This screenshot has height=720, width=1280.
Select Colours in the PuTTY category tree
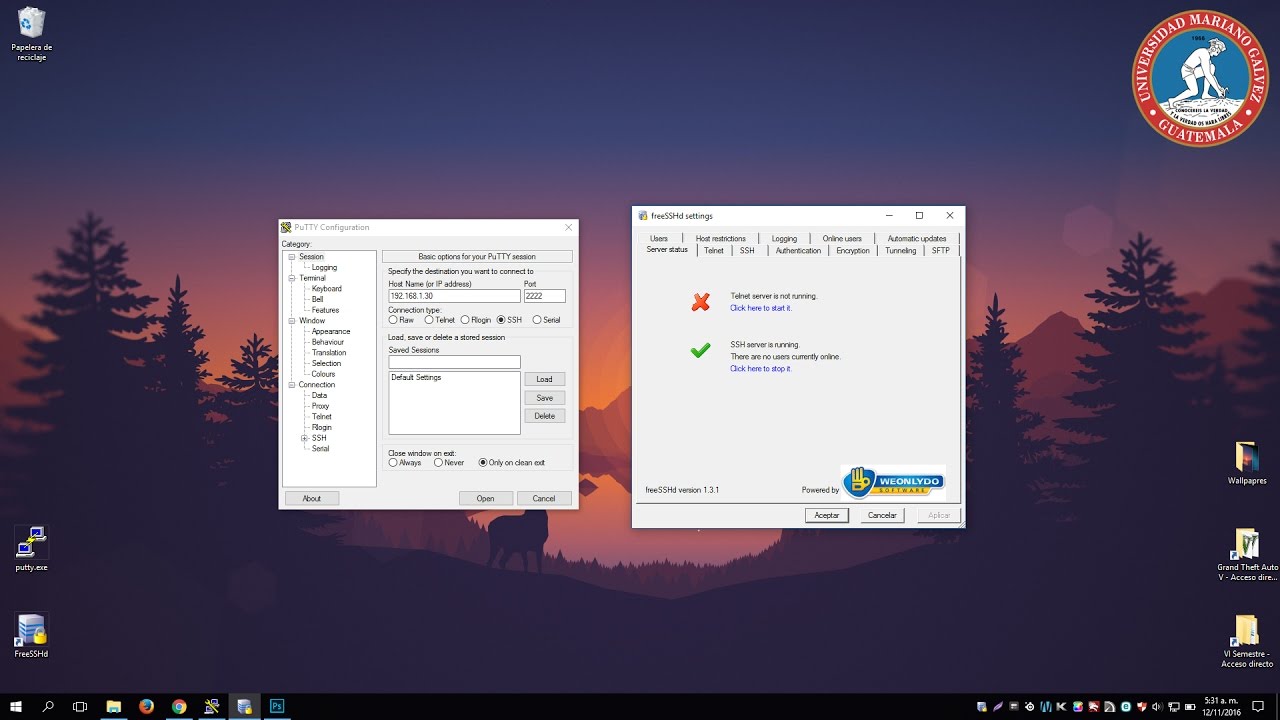coord(323,374)
